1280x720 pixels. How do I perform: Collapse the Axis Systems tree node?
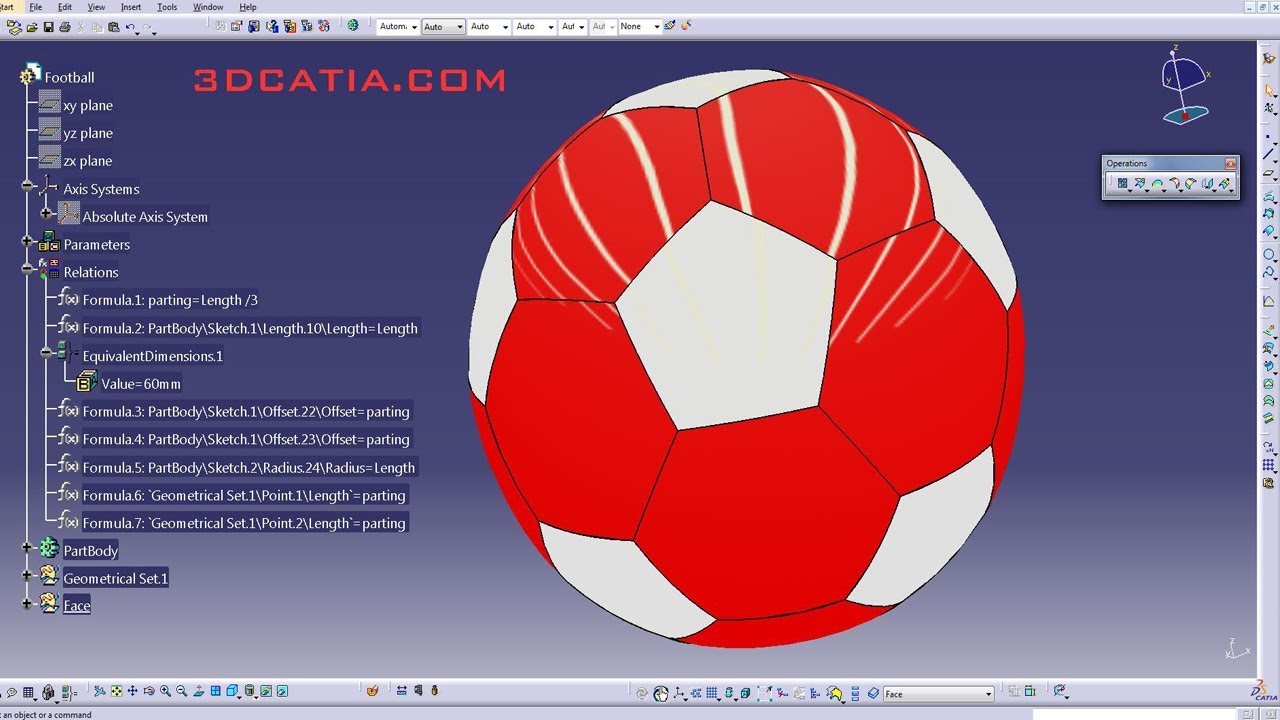click(x=27, y=188)
